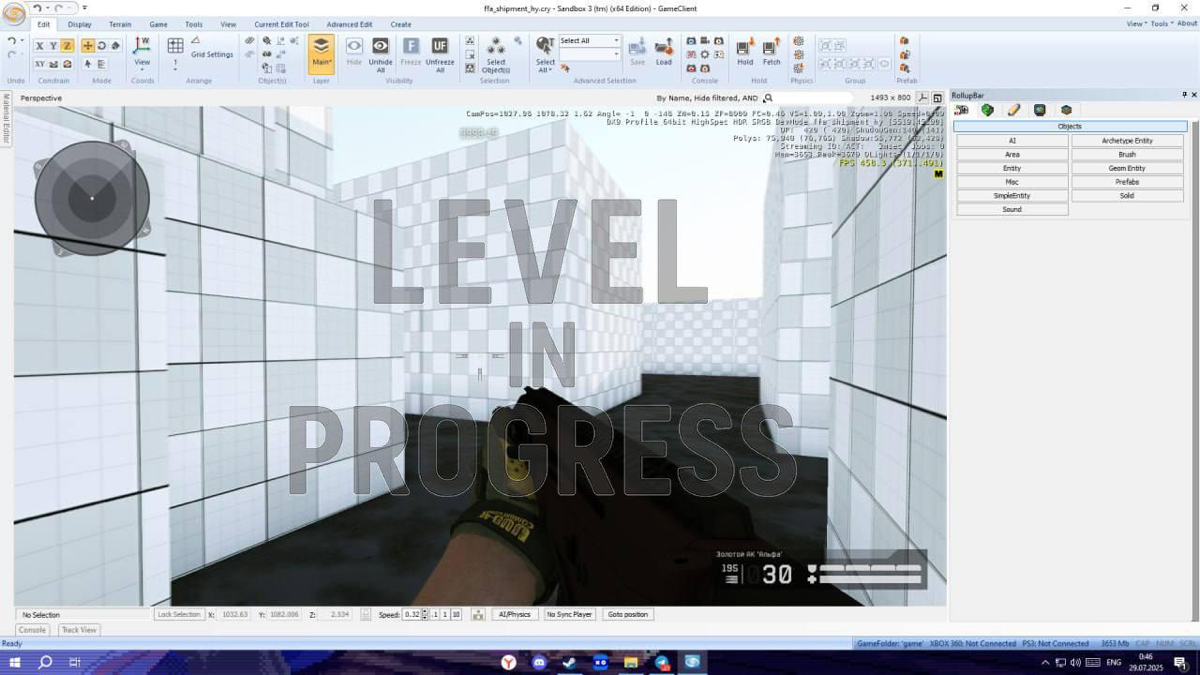Viewport: 1200px width, 675px height.
Task: Select the XY plane constraint
Action: pyautogui.click(x=40, y=64)
